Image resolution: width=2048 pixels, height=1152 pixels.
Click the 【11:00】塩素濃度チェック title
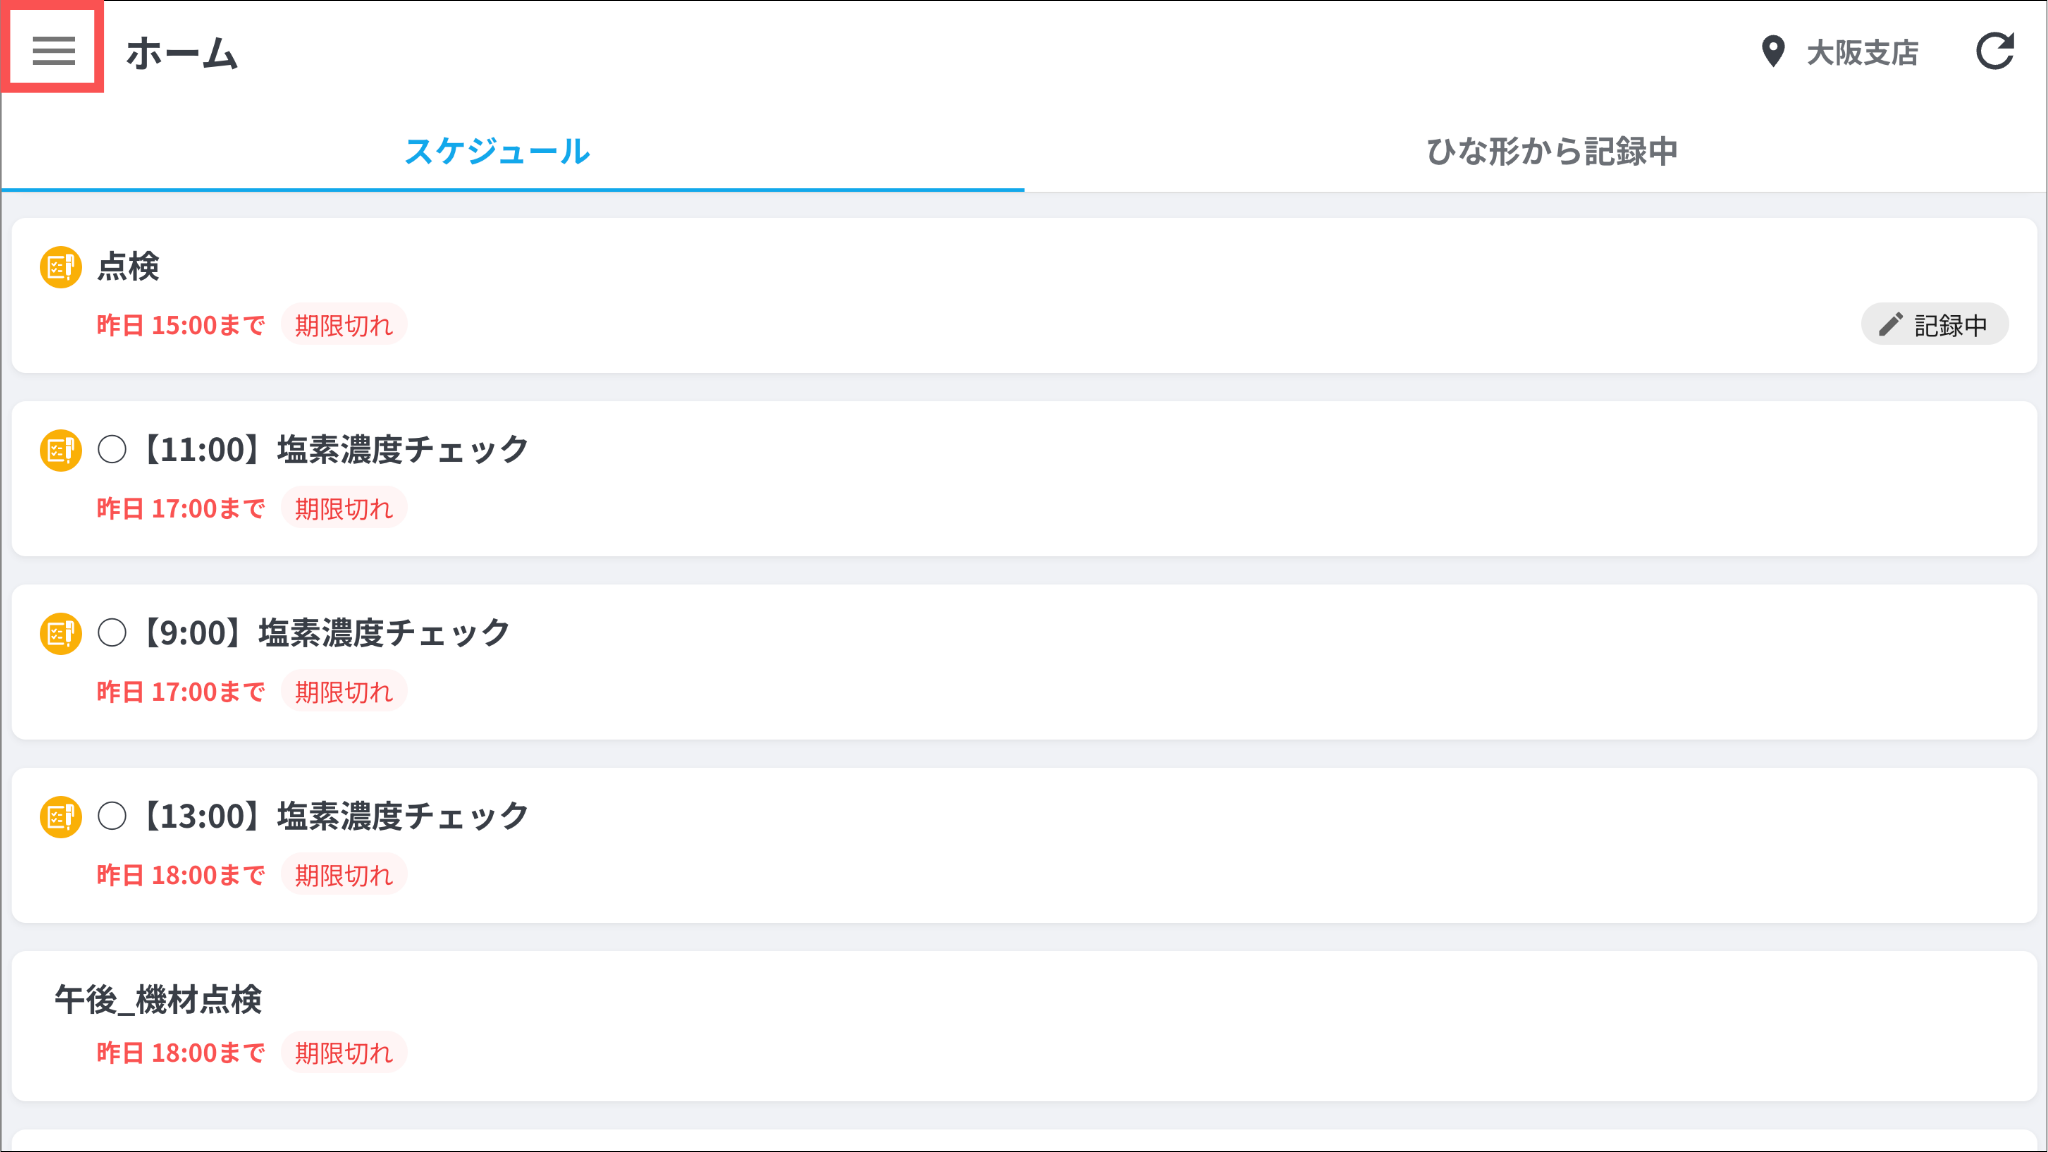tap(333, 450)
